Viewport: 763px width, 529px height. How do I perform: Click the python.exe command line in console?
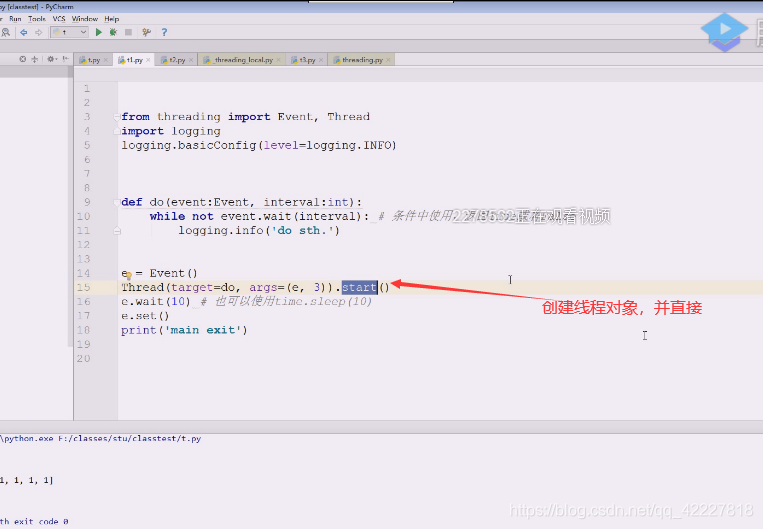(x=101, y=438)
